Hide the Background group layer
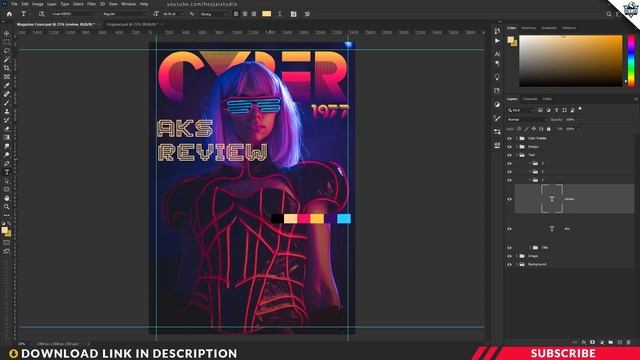The image size is (640, 360). click(509, 264)
